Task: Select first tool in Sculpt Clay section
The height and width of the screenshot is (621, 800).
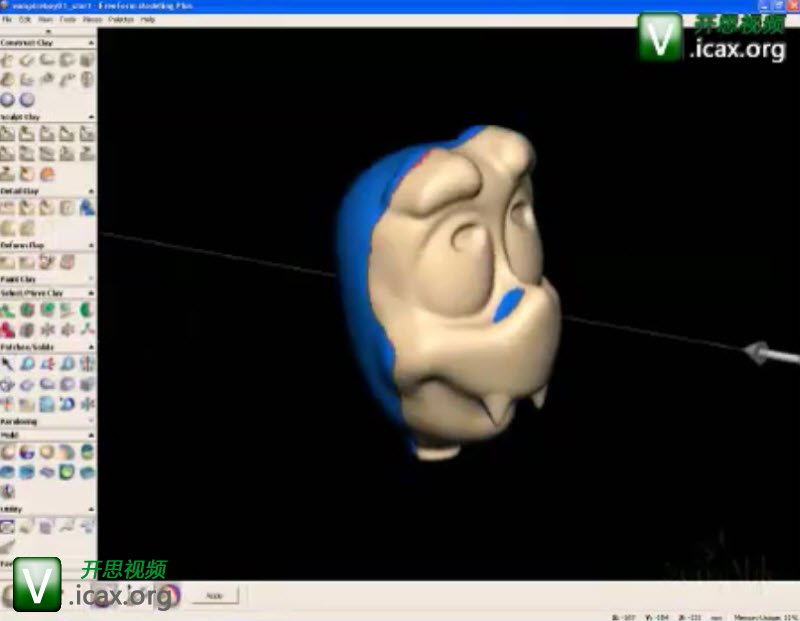Action: tap(8, 133)
